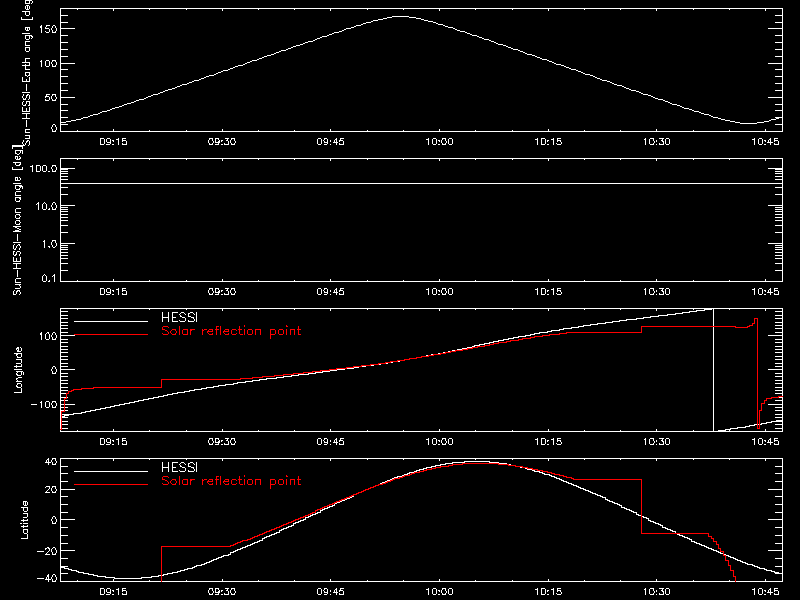This screenshot has width=800, height=600.
Task: Click 09:30 time label under Moon angle plot
Action: 222,292
